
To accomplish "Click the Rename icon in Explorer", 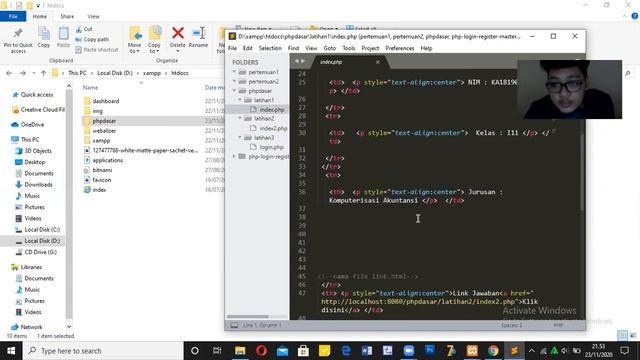I will coord(199,33).
